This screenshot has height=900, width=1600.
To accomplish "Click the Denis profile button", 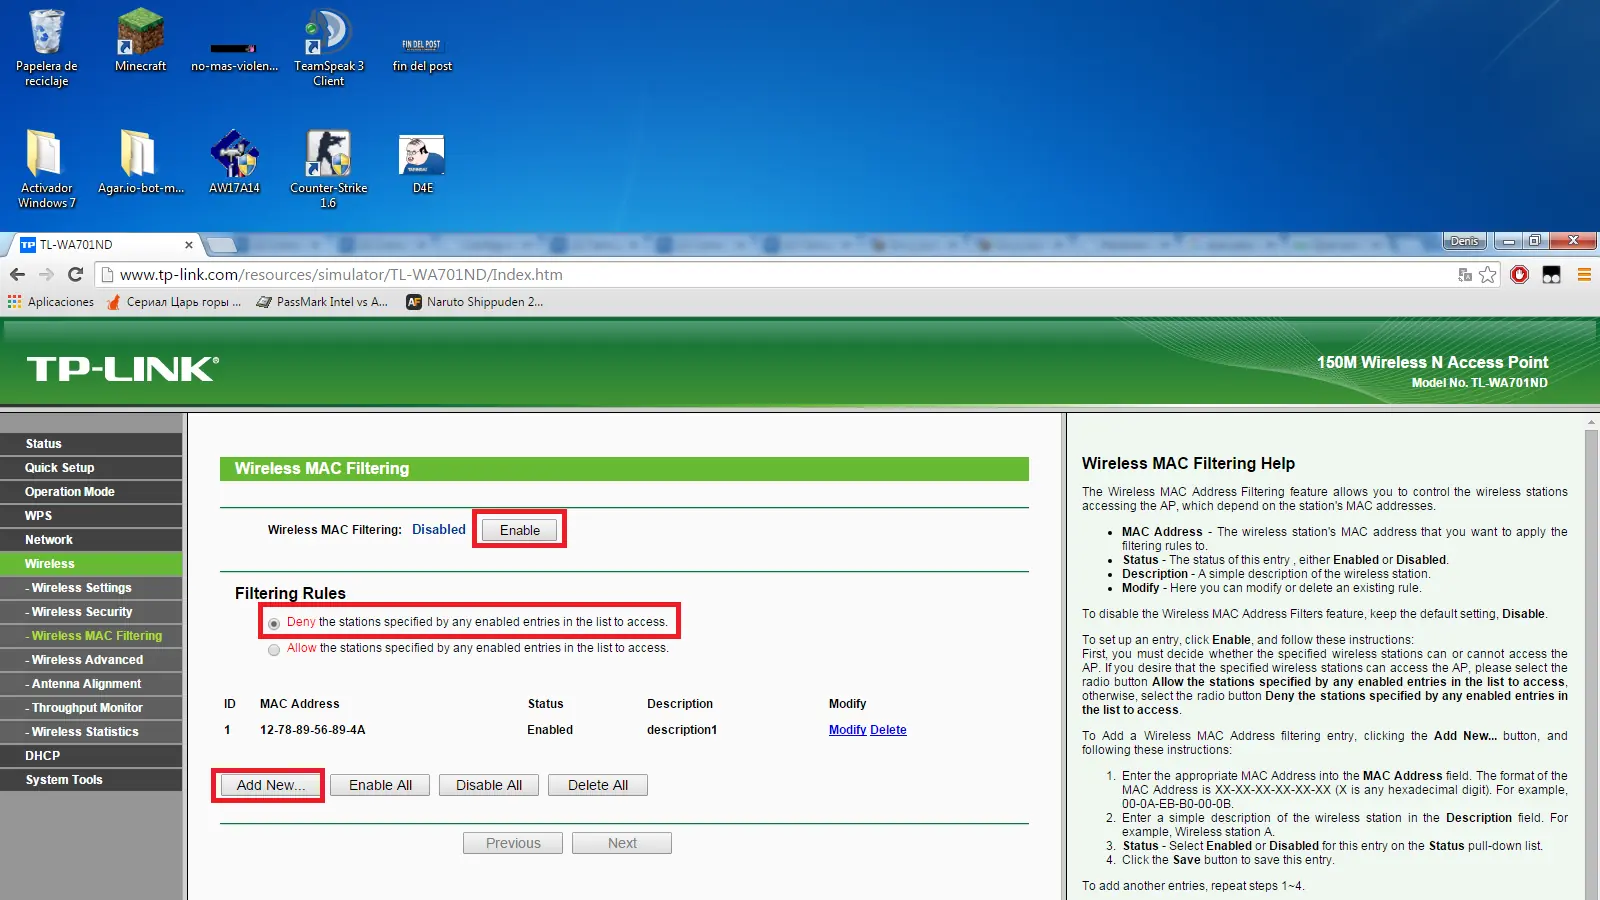I will tap(1465, 241).
